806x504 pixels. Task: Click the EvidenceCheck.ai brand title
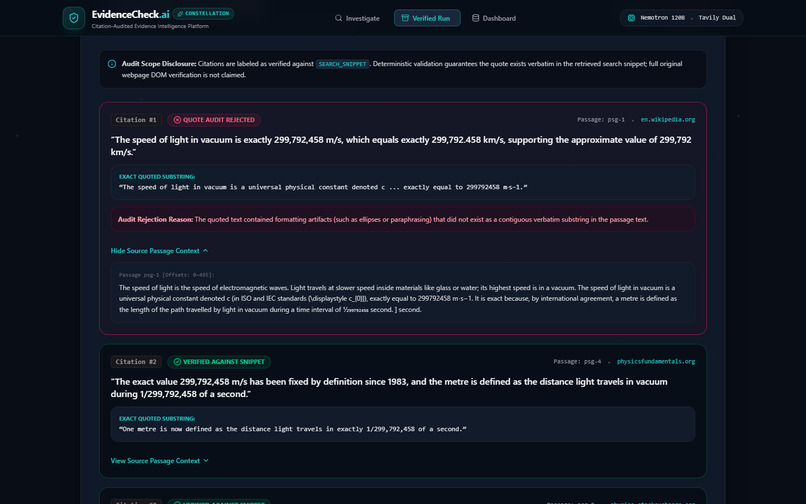(x=131, y=14)
